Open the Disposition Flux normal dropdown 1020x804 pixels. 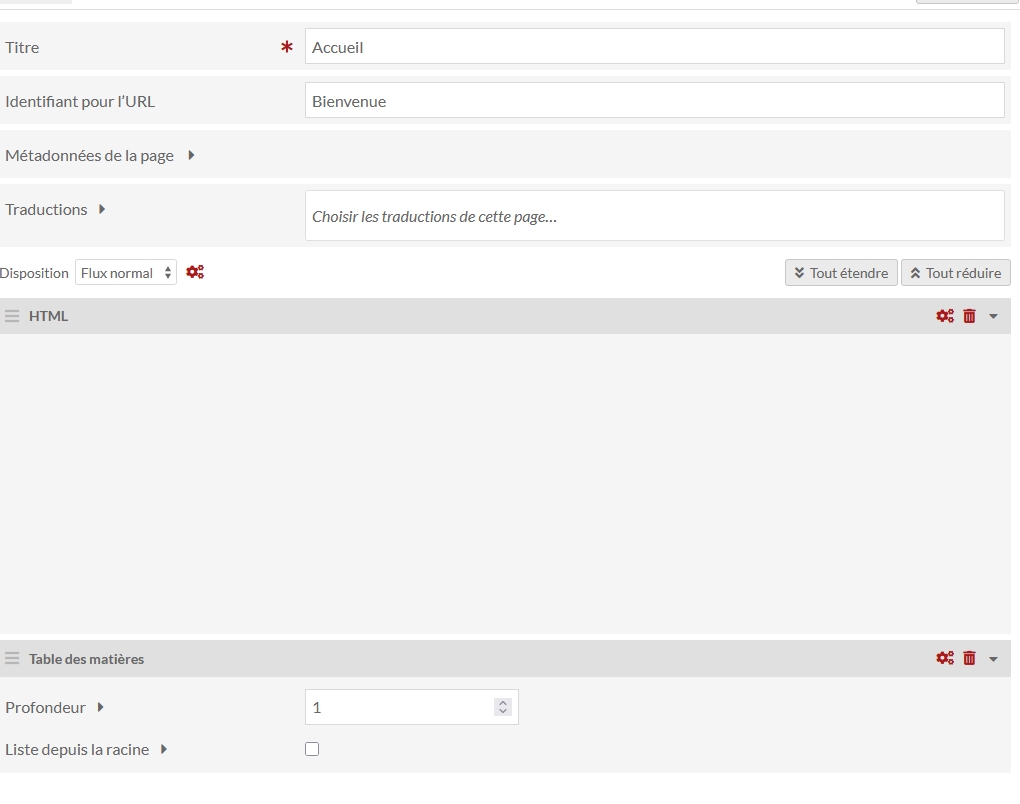[126, 273]
